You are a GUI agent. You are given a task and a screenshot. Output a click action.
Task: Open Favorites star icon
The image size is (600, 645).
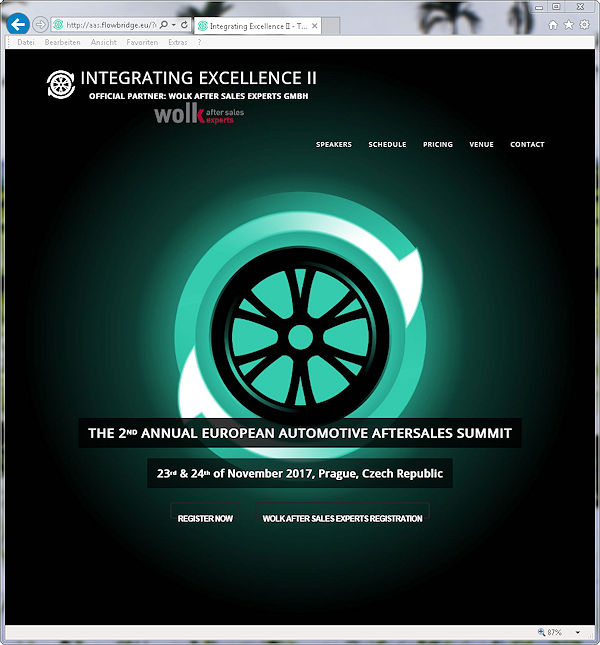coord(569,25)
